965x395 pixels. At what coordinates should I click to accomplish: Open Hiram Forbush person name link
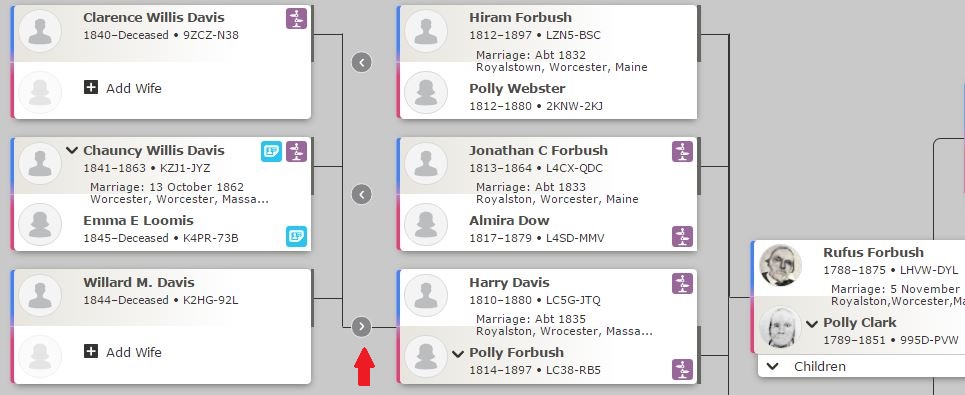(x=520, y=17)
